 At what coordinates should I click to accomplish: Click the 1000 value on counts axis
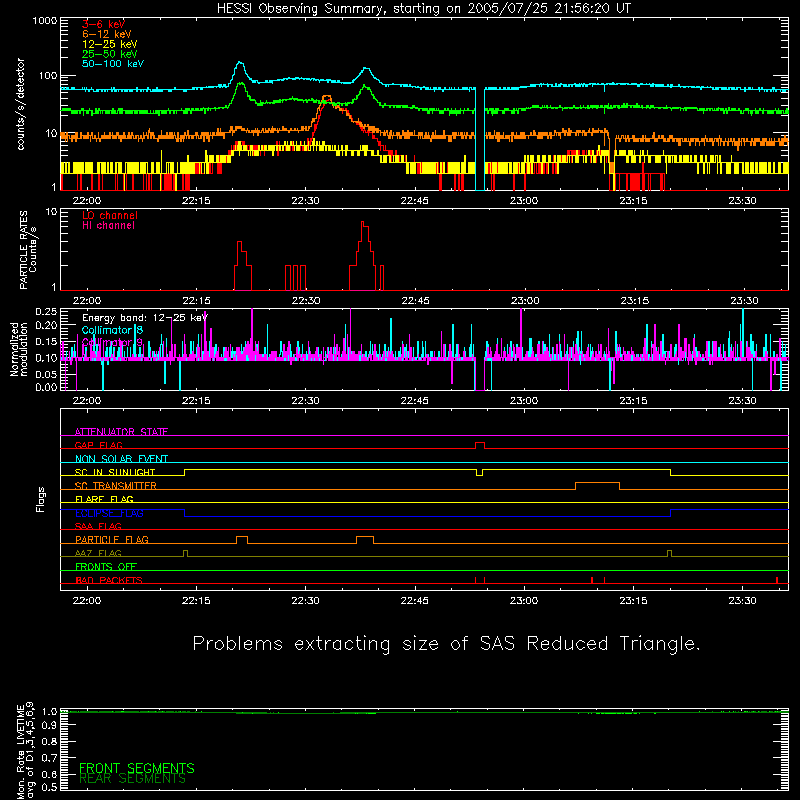coord(45,21)
